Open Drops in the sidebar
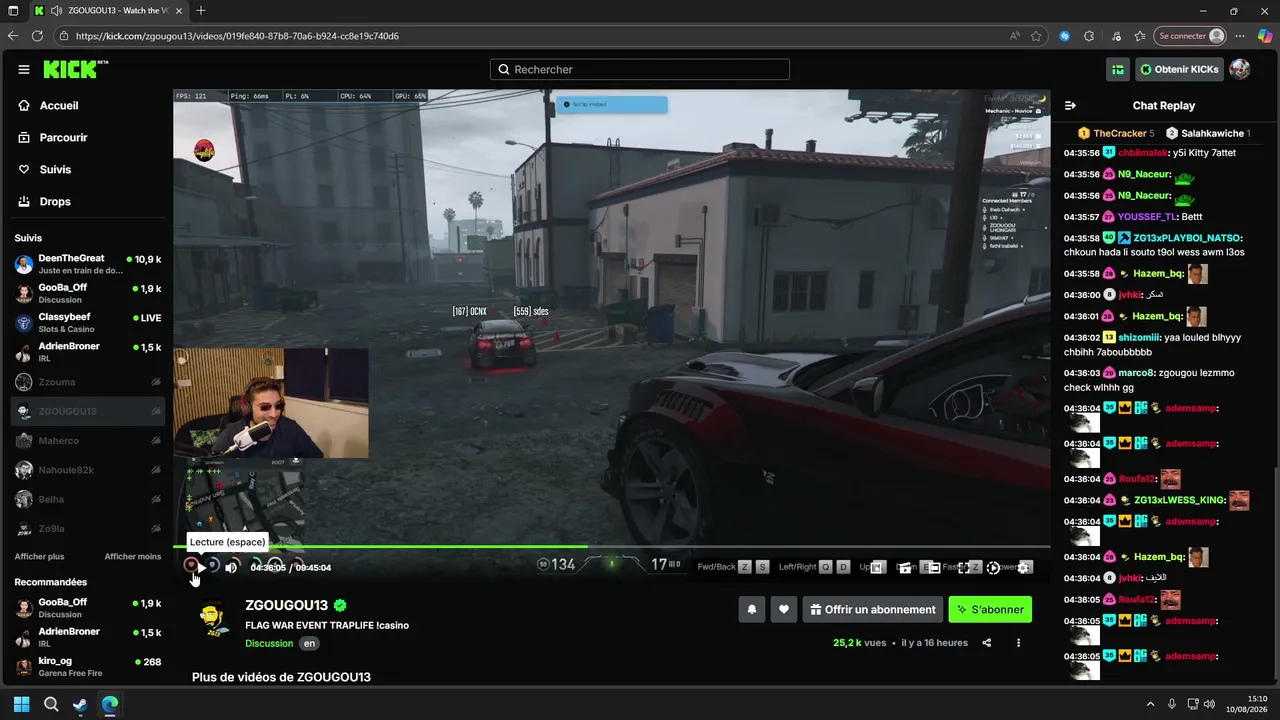The height and width of the screenshot is (720, 1280). 55,201
